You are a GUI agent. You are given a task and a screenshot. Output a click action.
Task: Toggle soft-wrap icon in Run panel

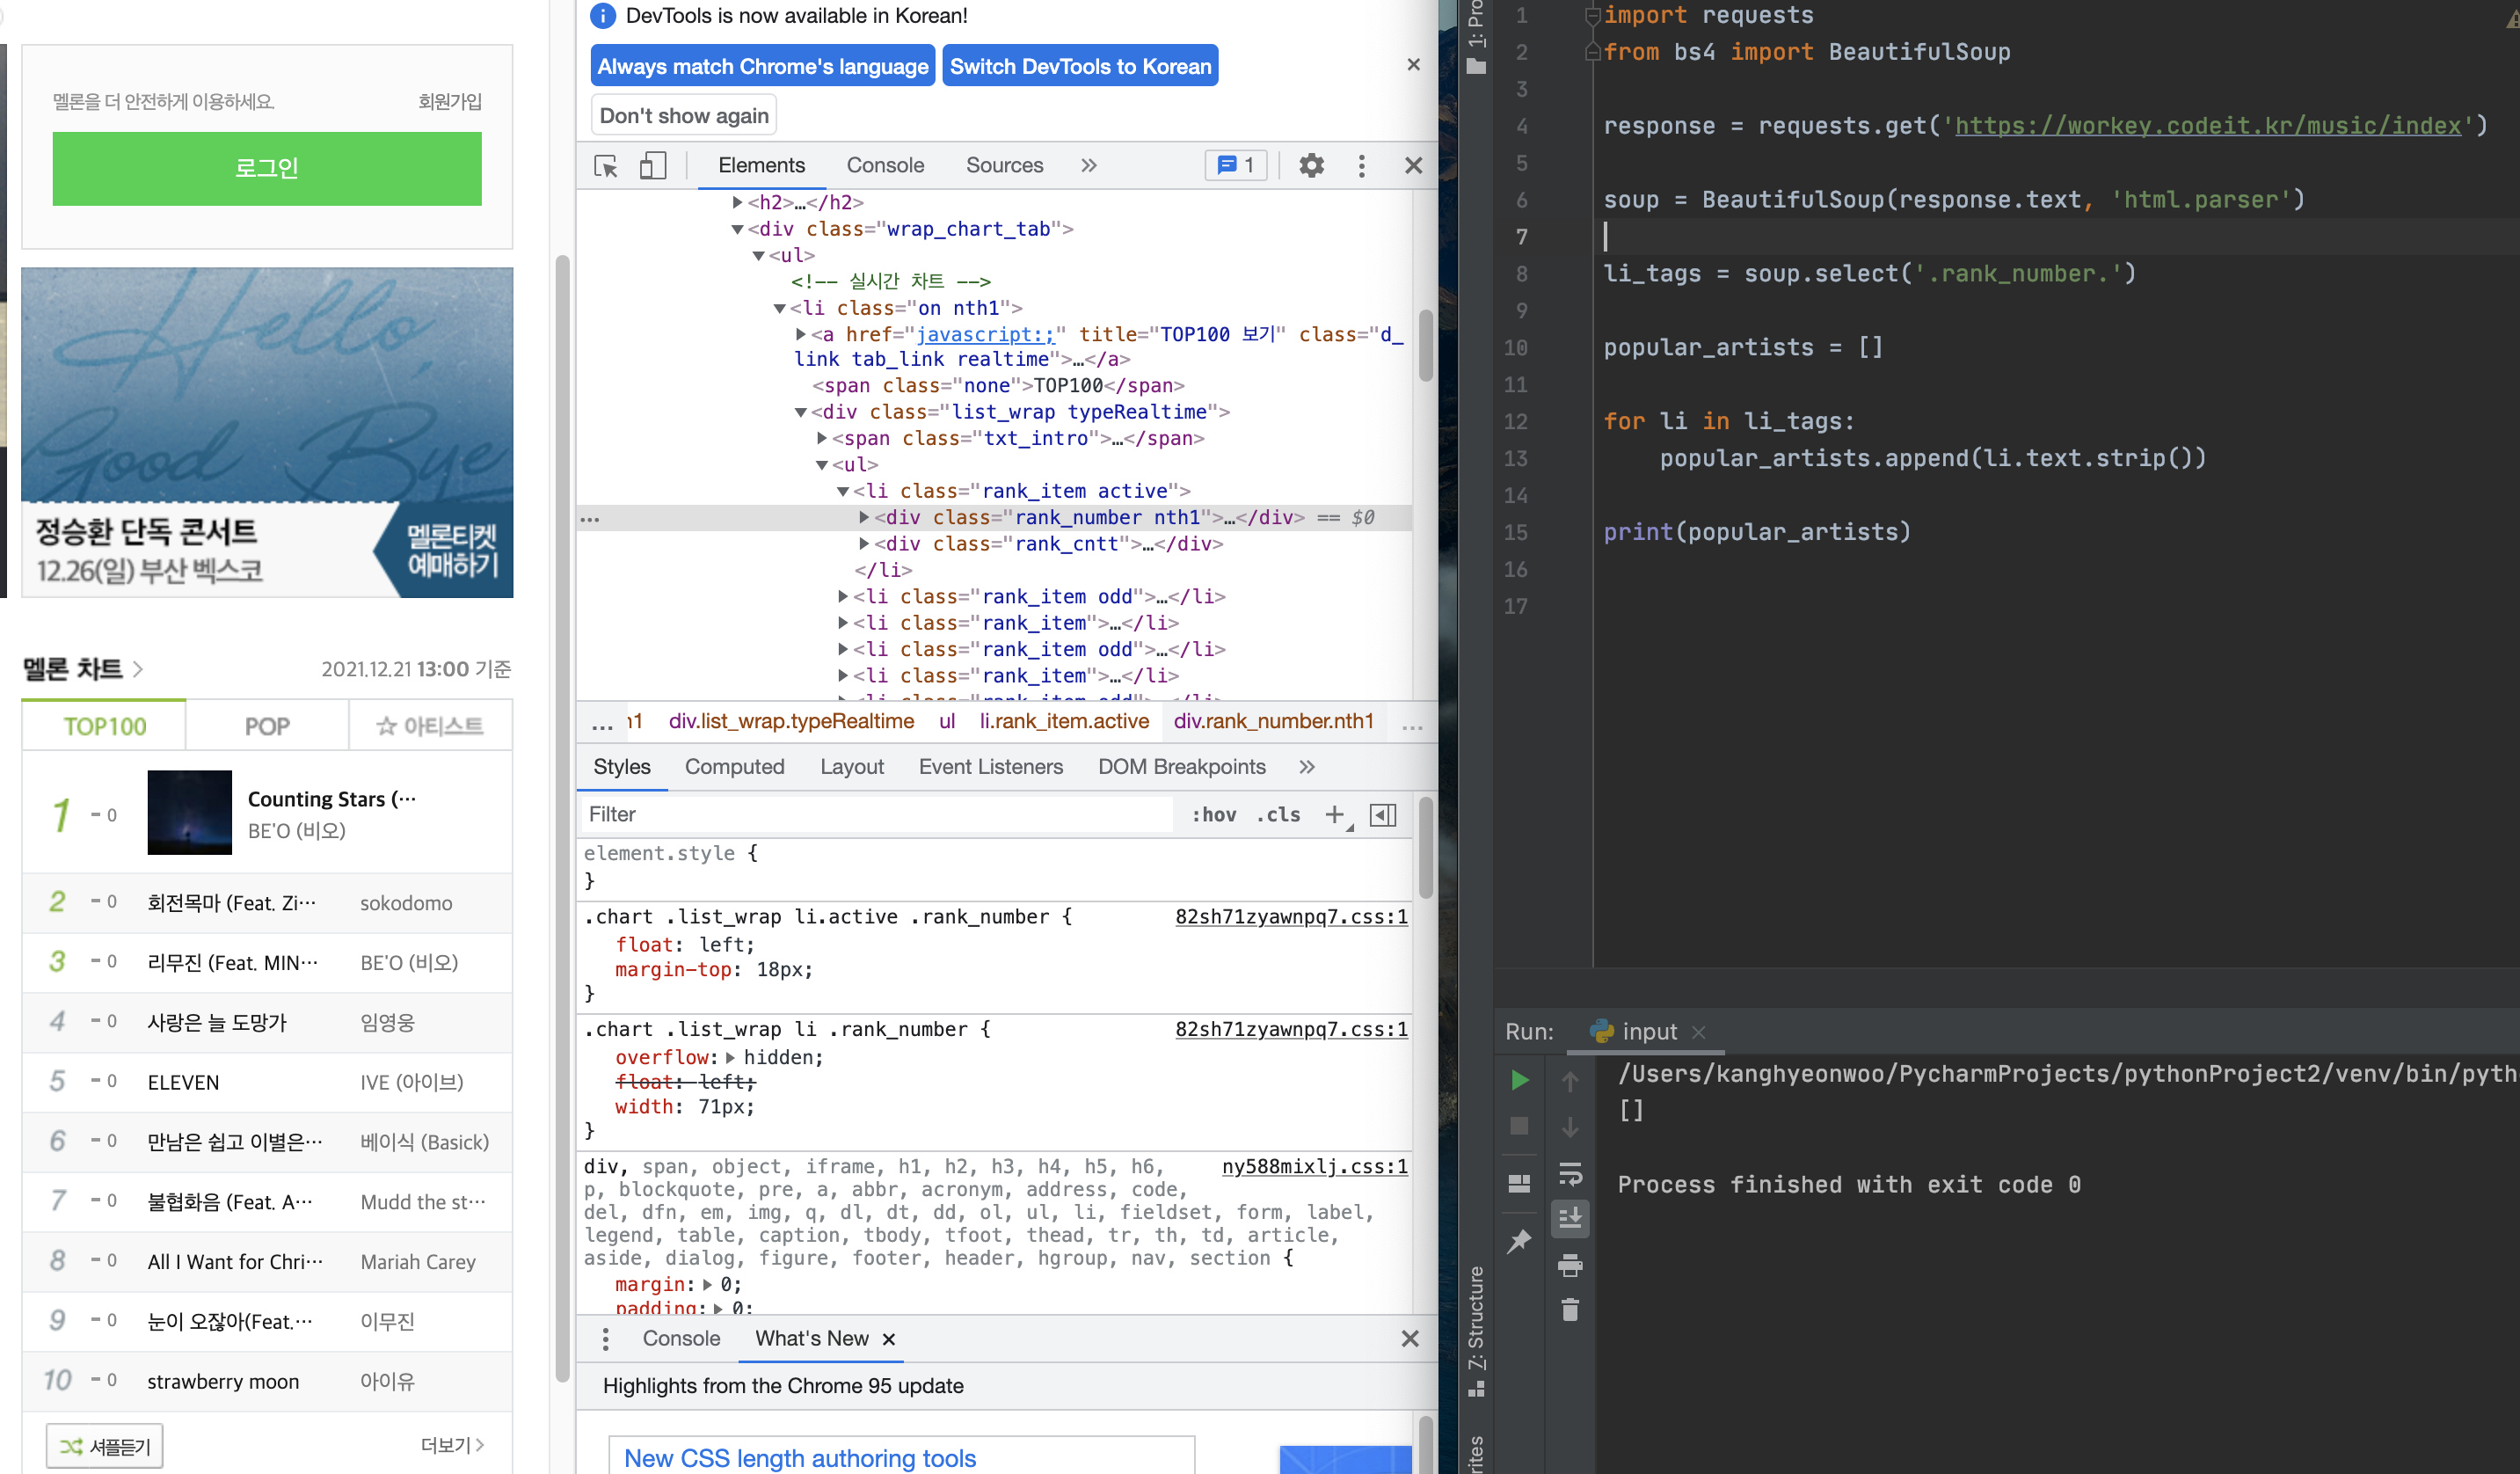pos(1570,1172)
